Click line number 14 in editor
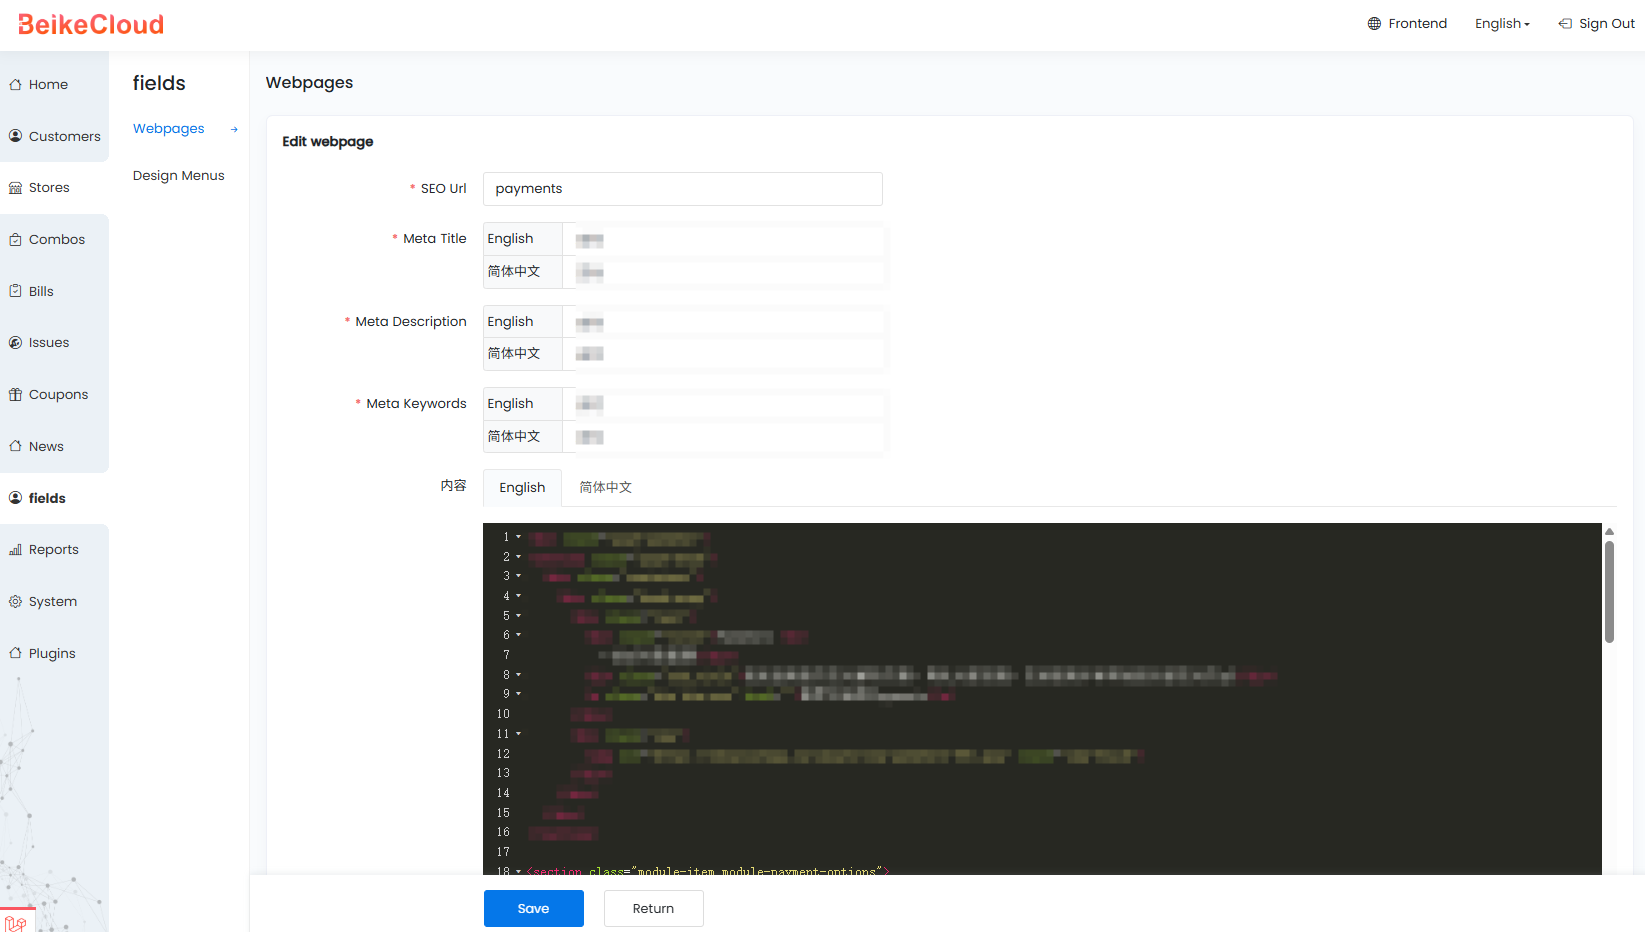Screen dimensions: 1645x932 point(503,794)
